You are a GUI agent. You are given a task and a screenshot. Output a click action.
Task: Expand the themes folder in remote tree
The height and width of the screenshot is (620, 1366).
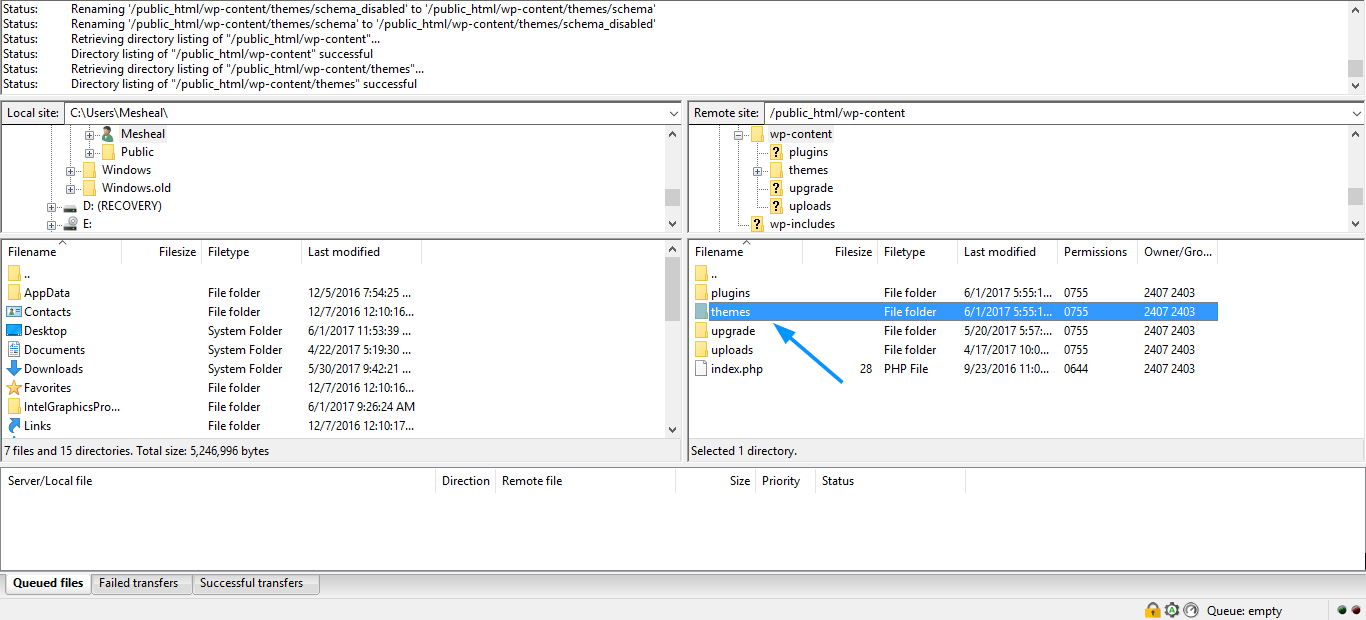pos(757,171)
